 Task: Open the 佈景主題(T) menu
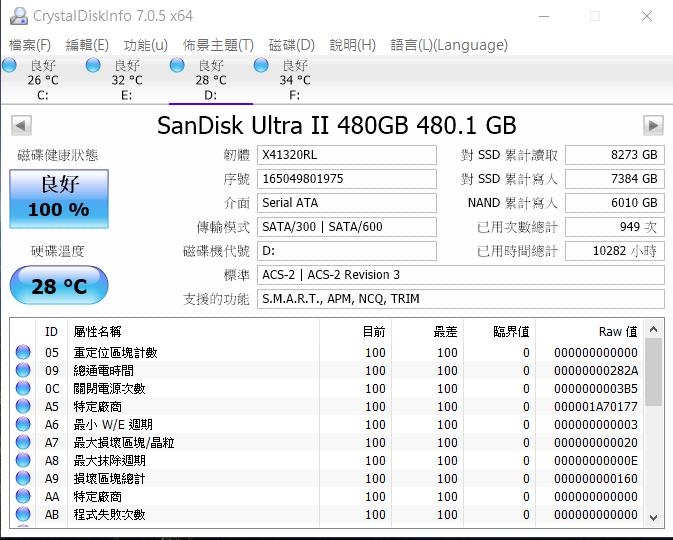[x=218, y=45]
